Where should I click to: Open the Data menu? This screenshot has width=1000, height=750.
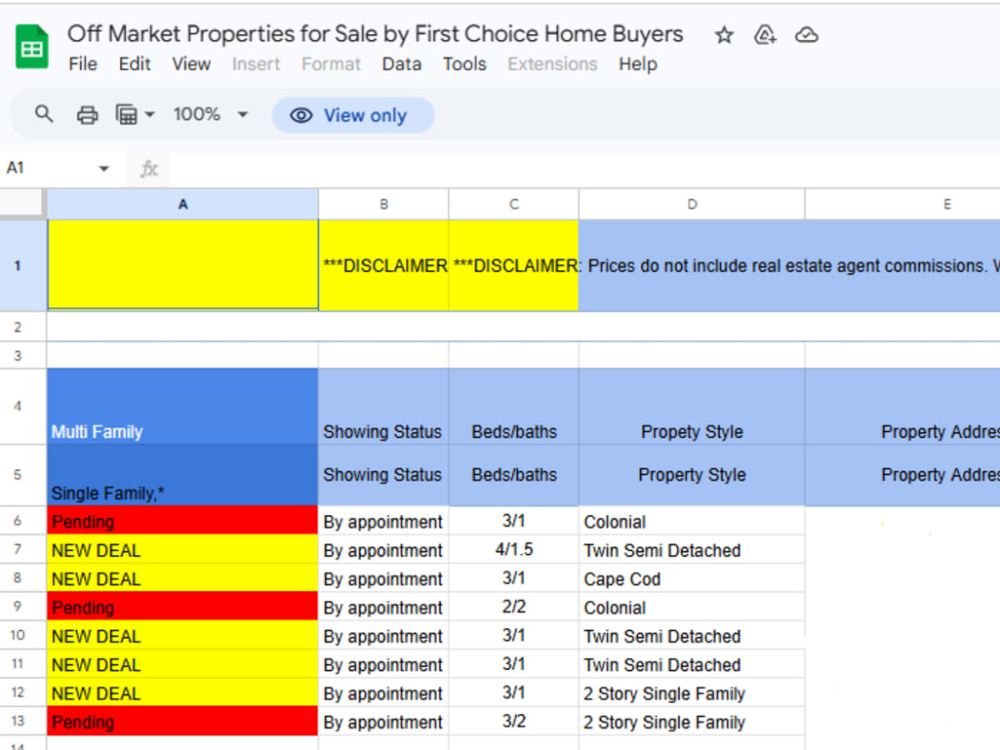[x=402, y=64]
